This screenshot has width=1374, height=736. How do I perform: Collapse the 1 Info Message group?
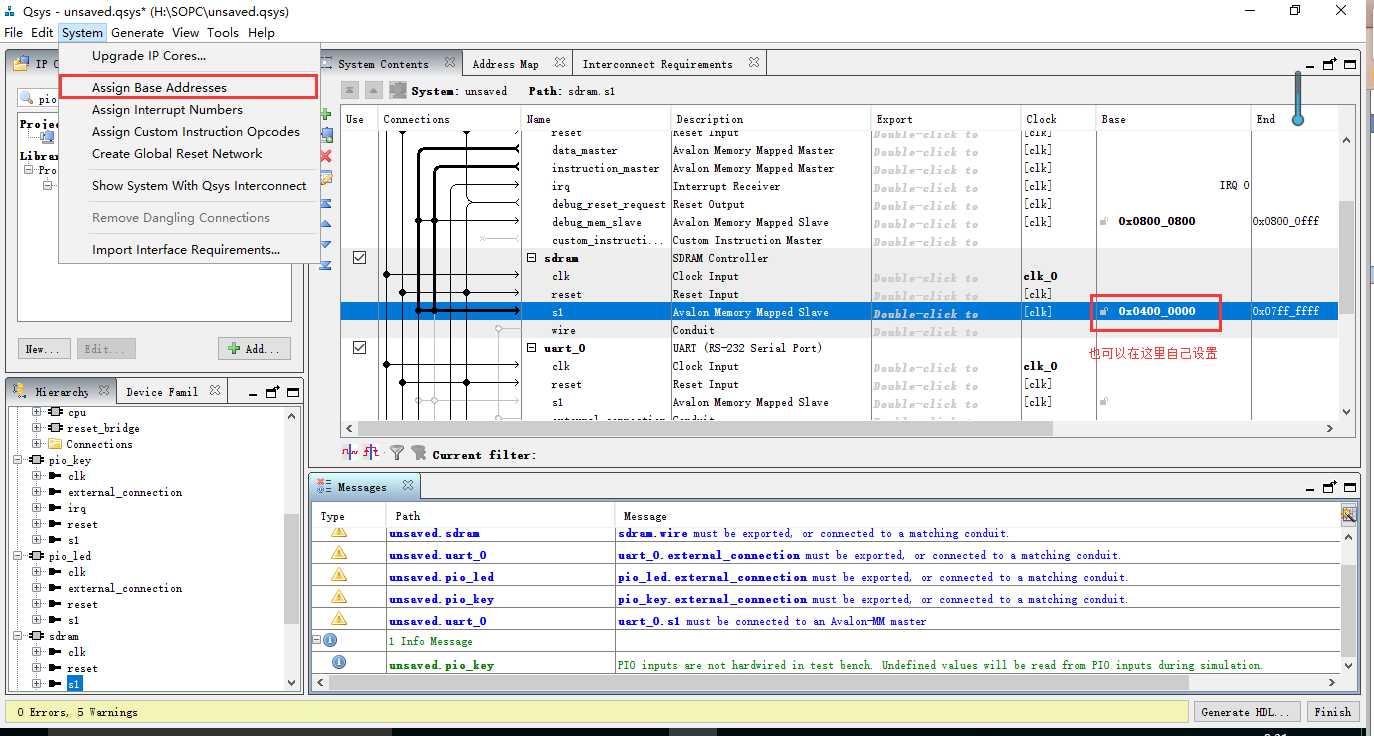click(x=317, y=640)
